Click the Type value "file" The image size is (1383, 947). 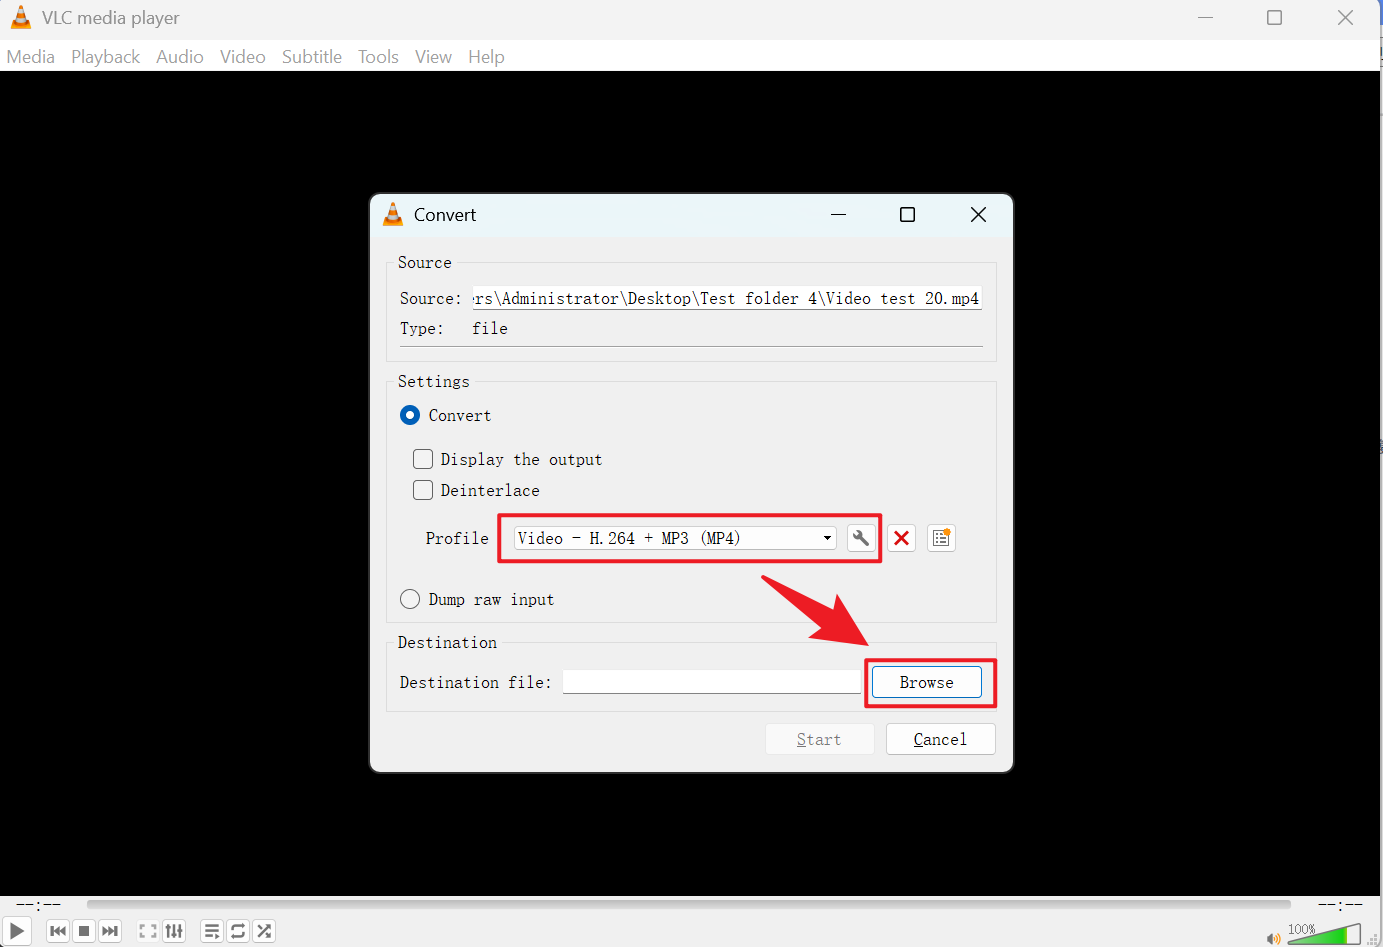[x=490, y=328]
